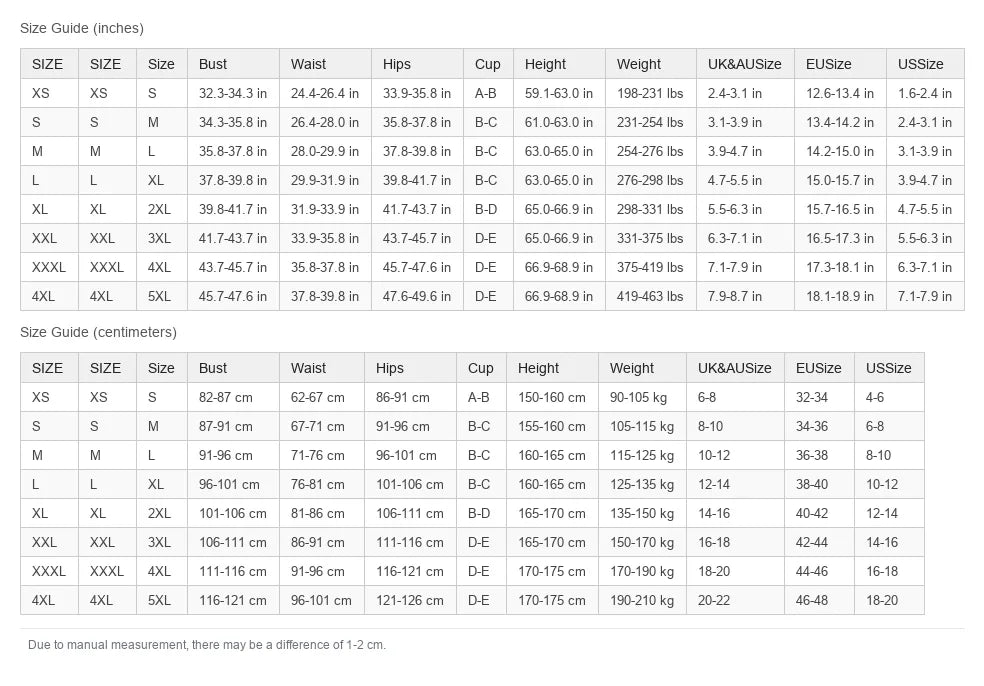The width and height of the screenshot is (984, 686).
Task: Select the 47.6-49.6 in hips cell
Action: (x=417, y=296)
